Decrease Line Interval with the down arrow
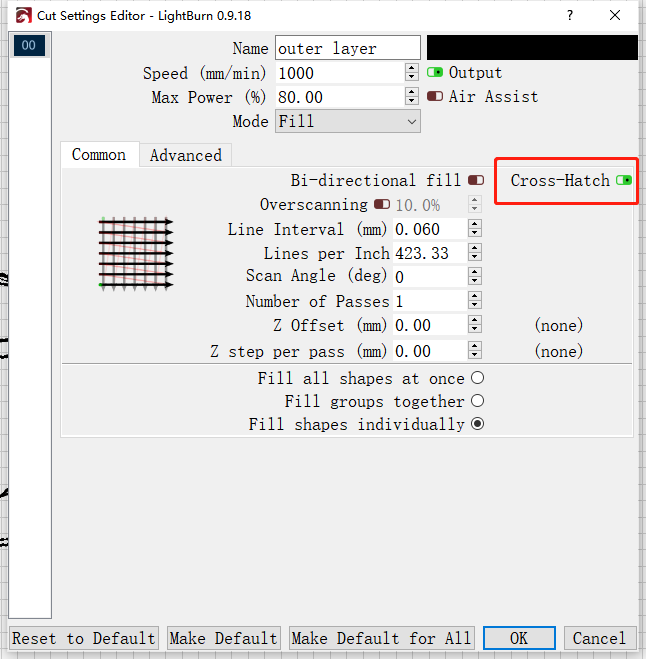This screenshot has height=659, width=646. [x=475, y=234]
